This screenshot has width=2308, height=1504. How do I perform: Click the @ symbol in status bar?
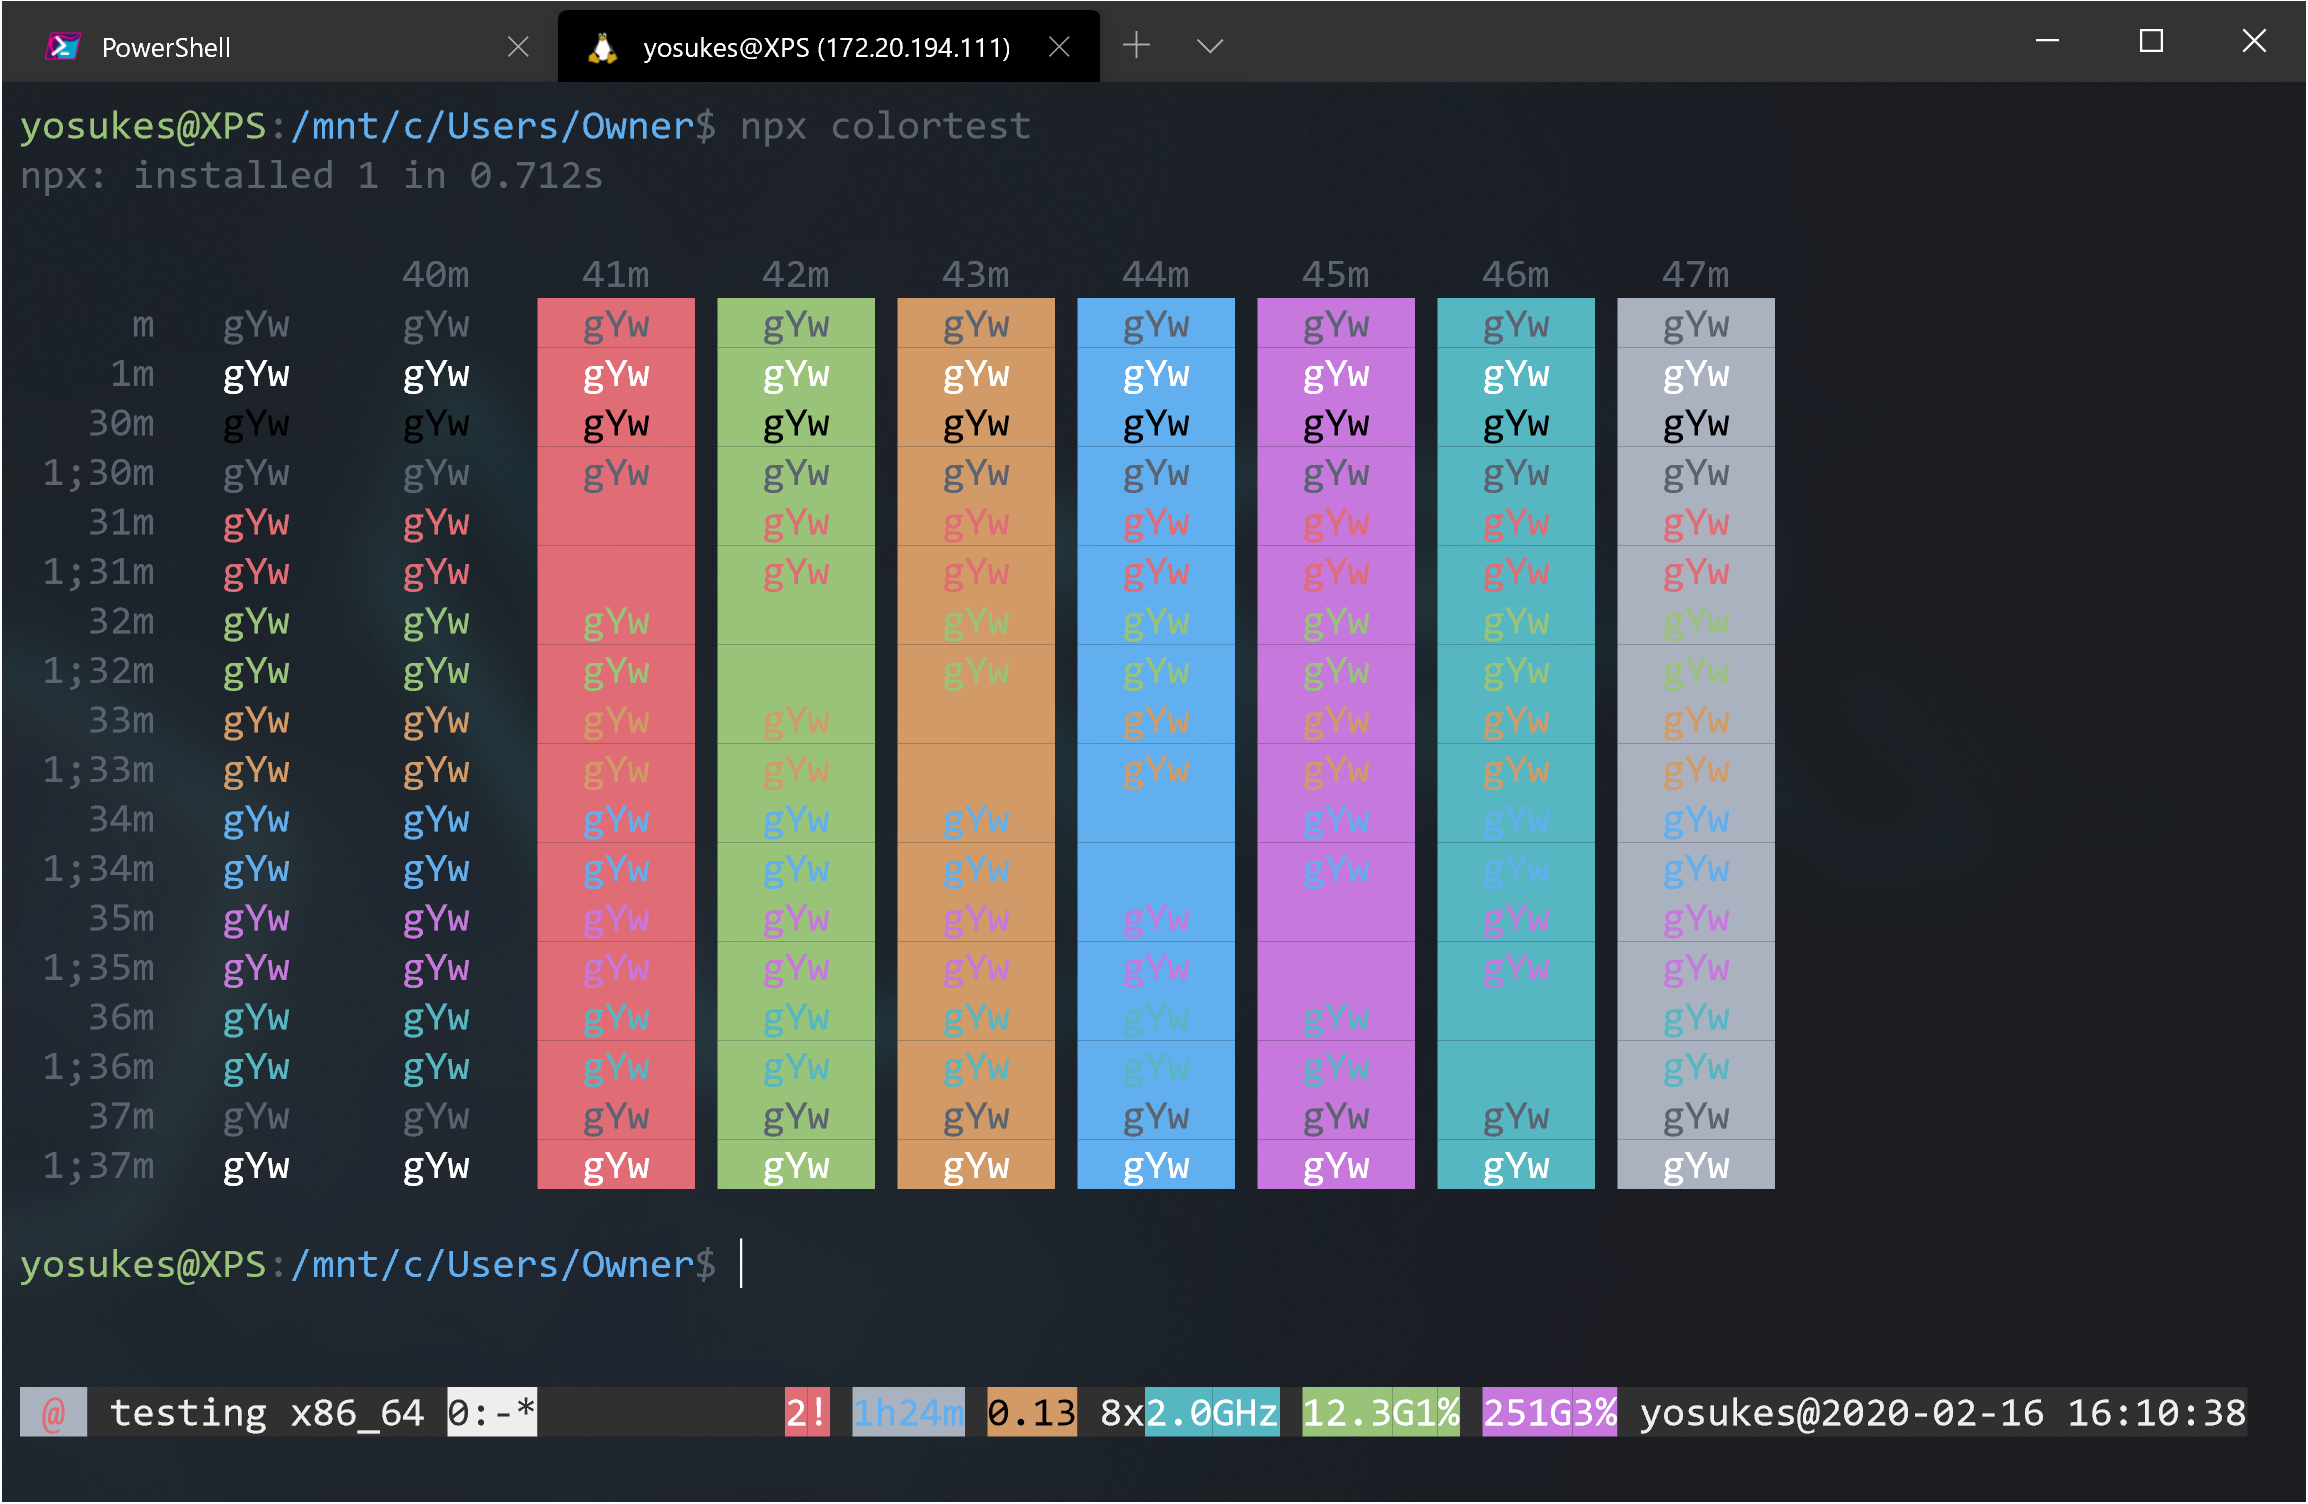pos(53,1412)
